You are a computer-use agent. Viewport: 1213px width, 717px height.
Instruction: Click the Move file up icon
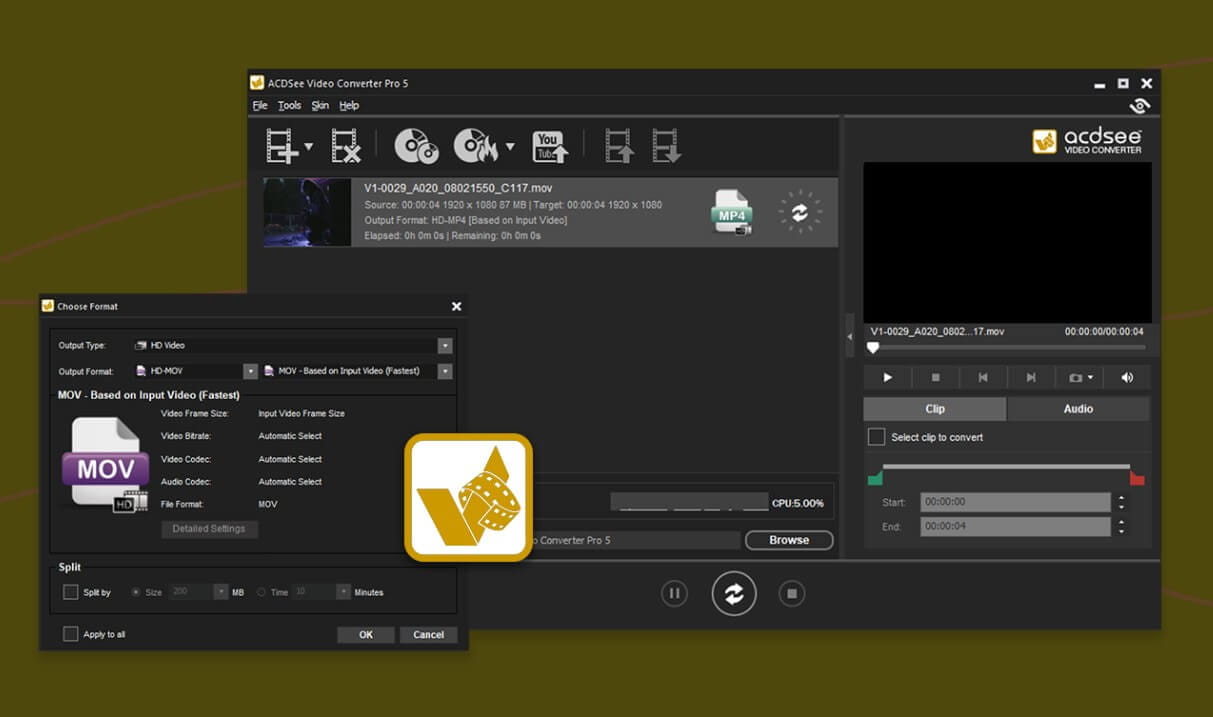[619, 146]
